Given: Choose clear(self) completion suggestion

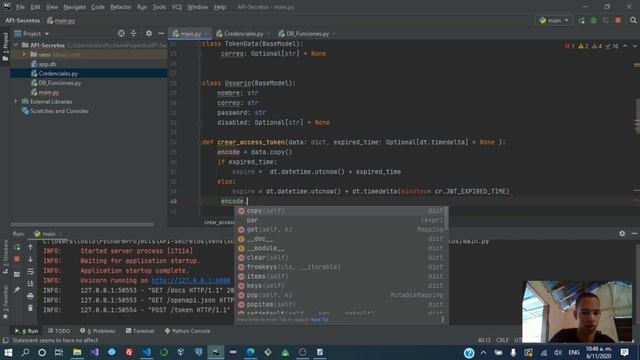Looking at the screenshot, I should [x=340, y=258].
